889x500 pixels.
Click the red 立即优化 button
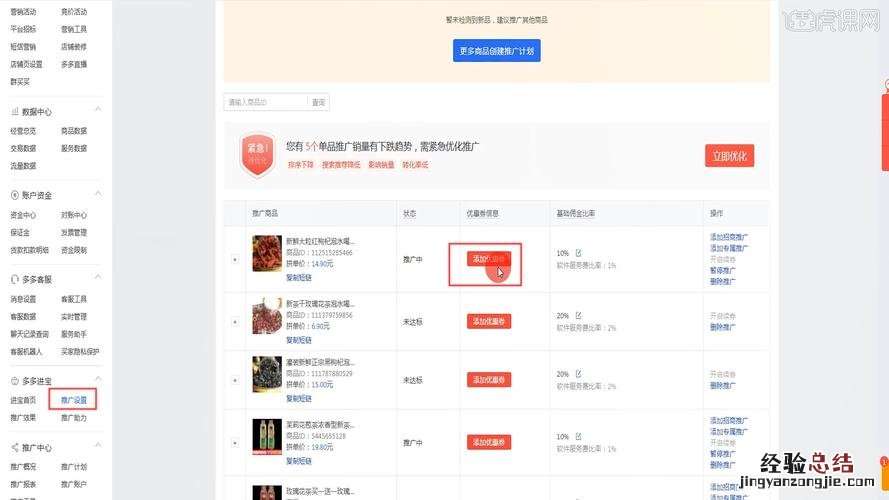pyautogui.click(x=730, y=156)
